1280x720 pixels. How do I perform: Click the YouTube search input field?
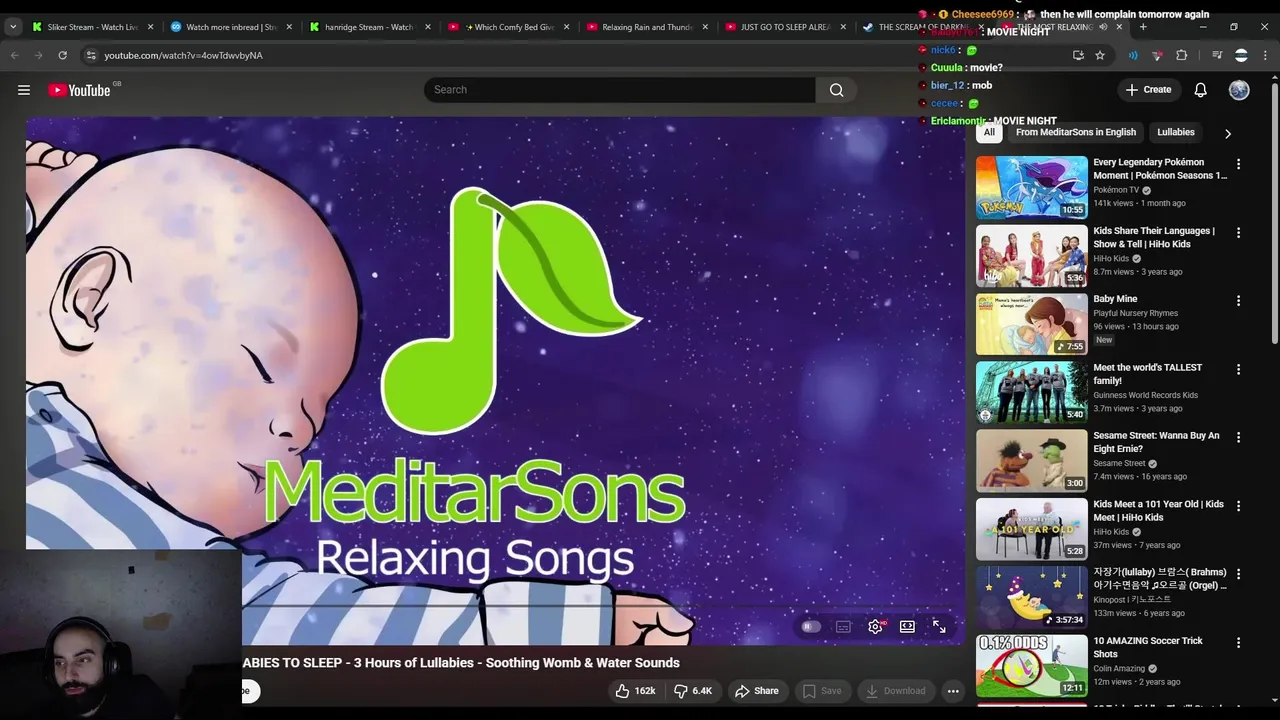click(x=620, y=90)
